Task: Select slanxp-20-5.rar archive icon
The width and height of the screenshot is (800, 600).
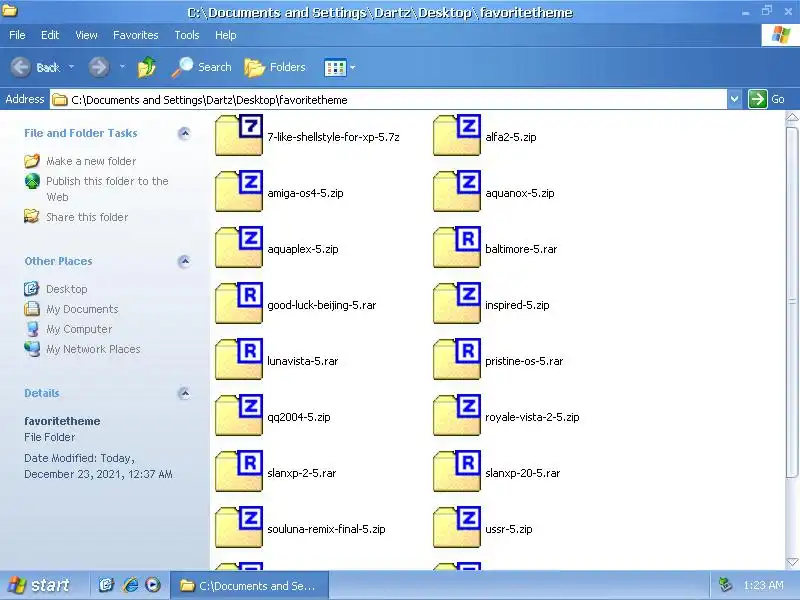Action: coord(457,471)
